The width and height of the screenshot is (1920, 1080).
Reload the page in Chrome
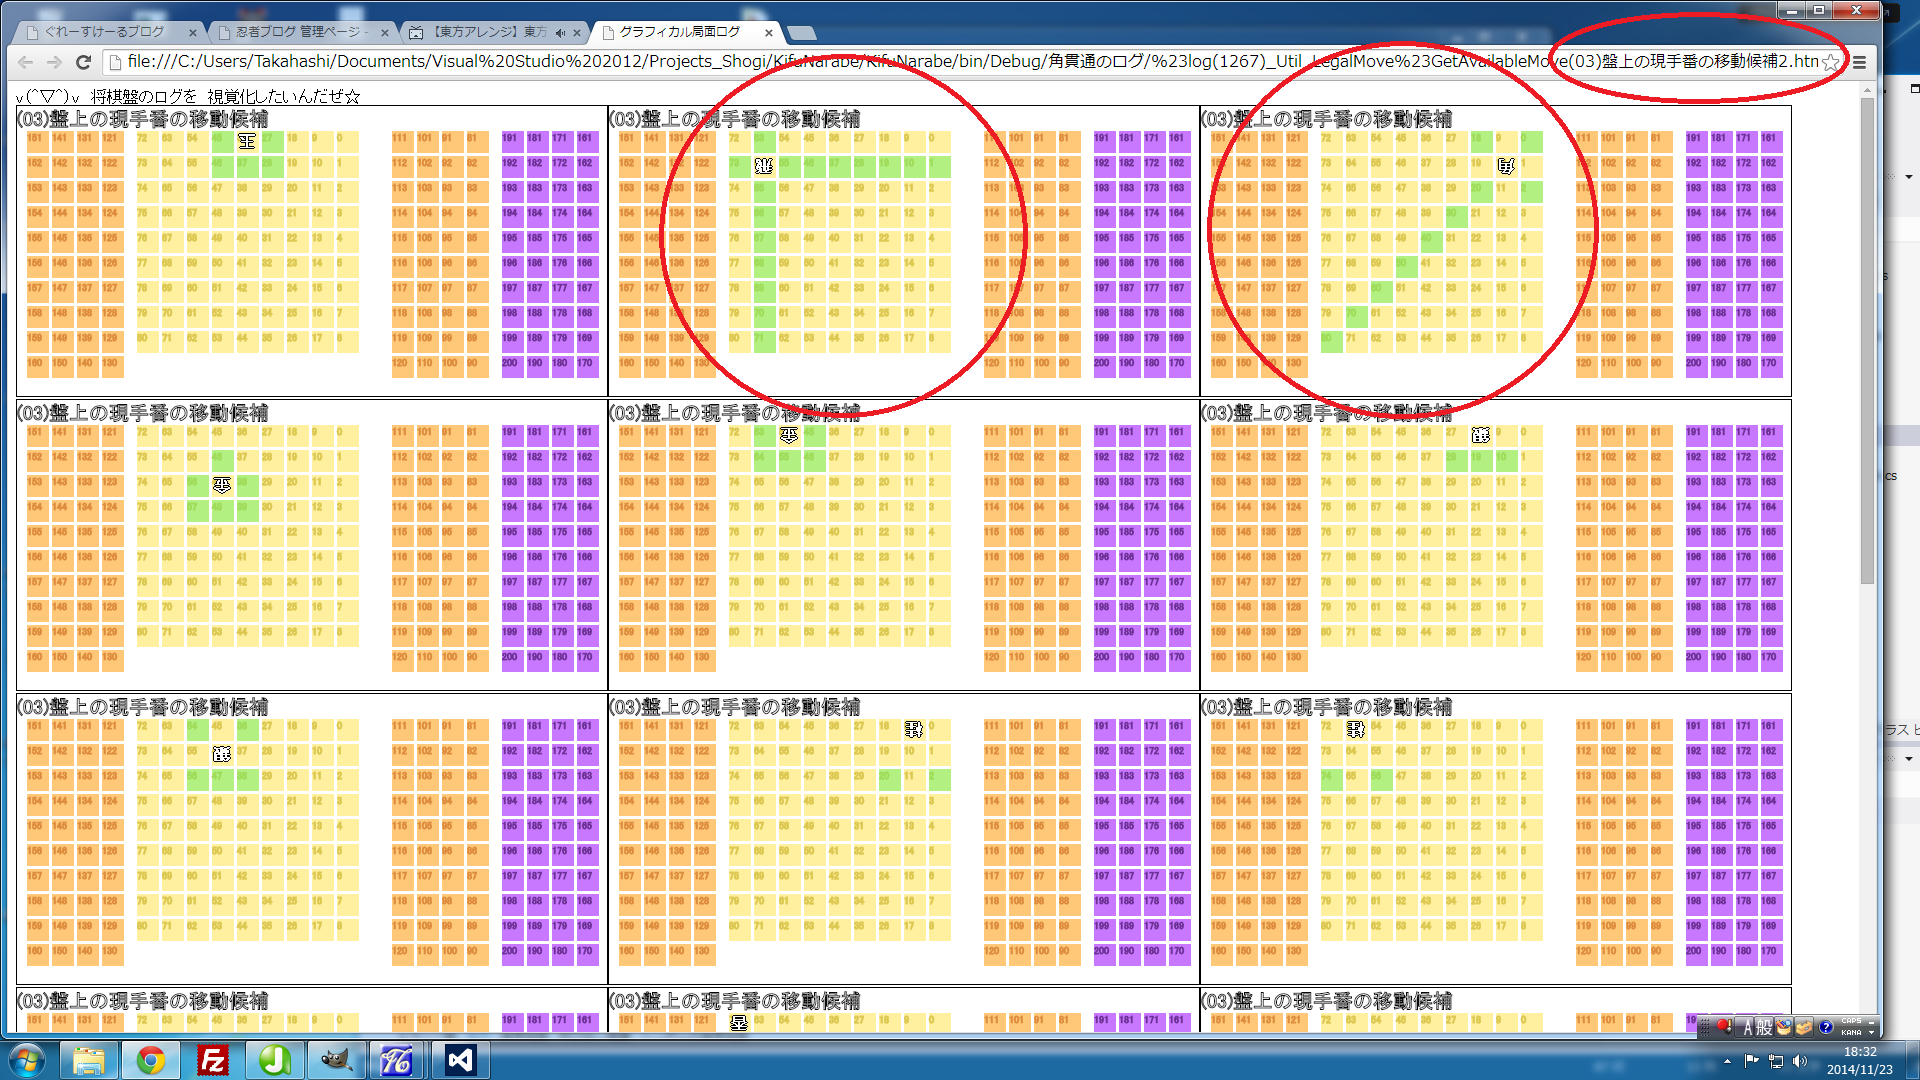click(x=84, y=62)
